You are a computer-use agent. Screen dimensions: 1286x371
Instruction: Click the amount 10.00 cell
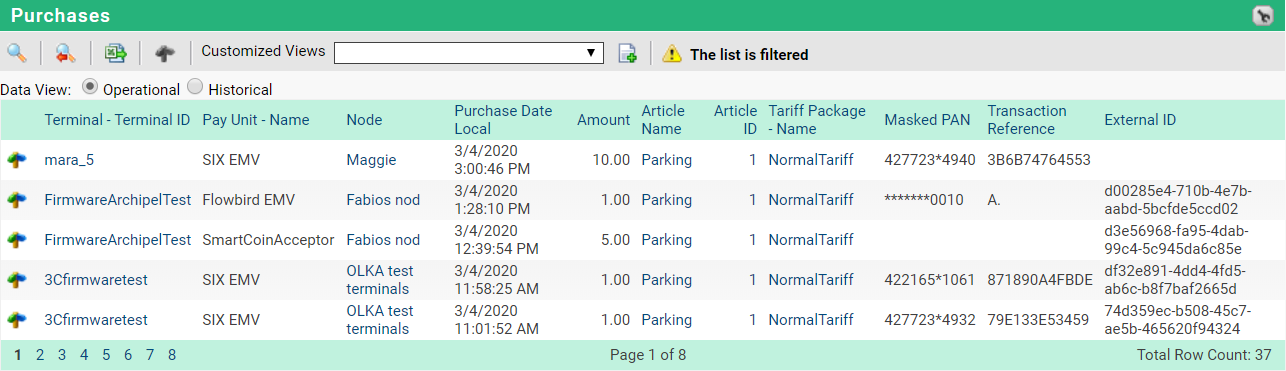click(611, 160)
